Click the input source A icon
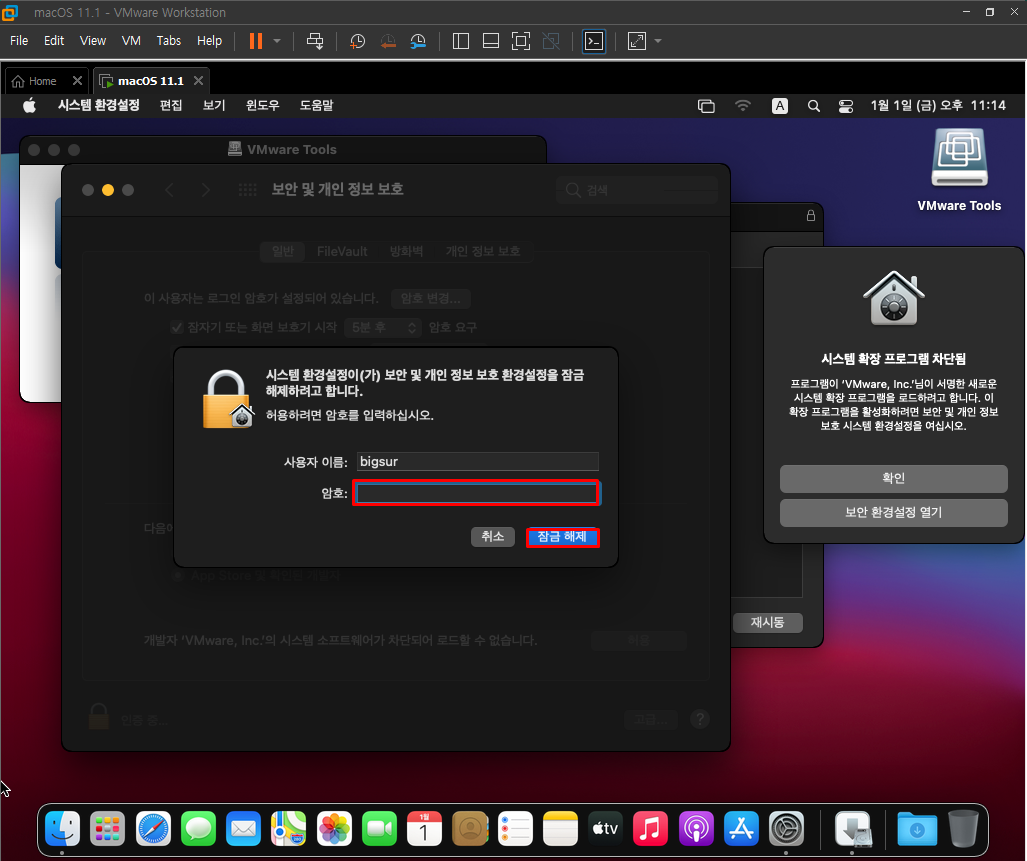Viewport: 1027px width, 861px height. [x=779, y=106]
